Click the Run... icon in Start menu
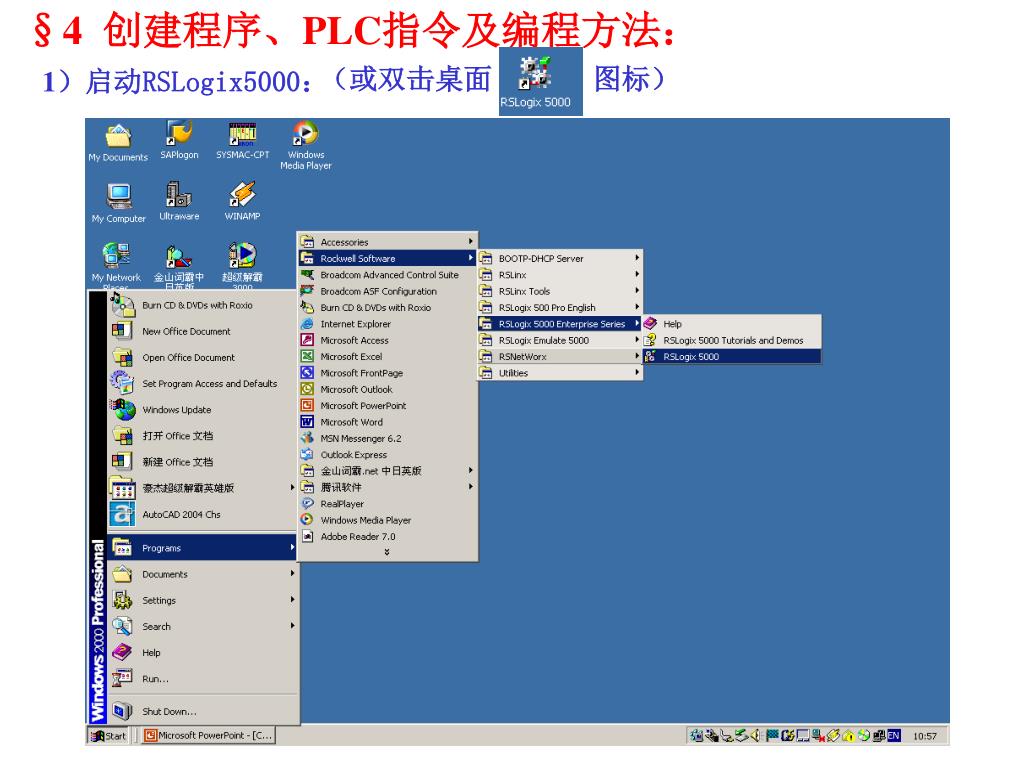Screen dimensions: 1024x768 [122, 678]
